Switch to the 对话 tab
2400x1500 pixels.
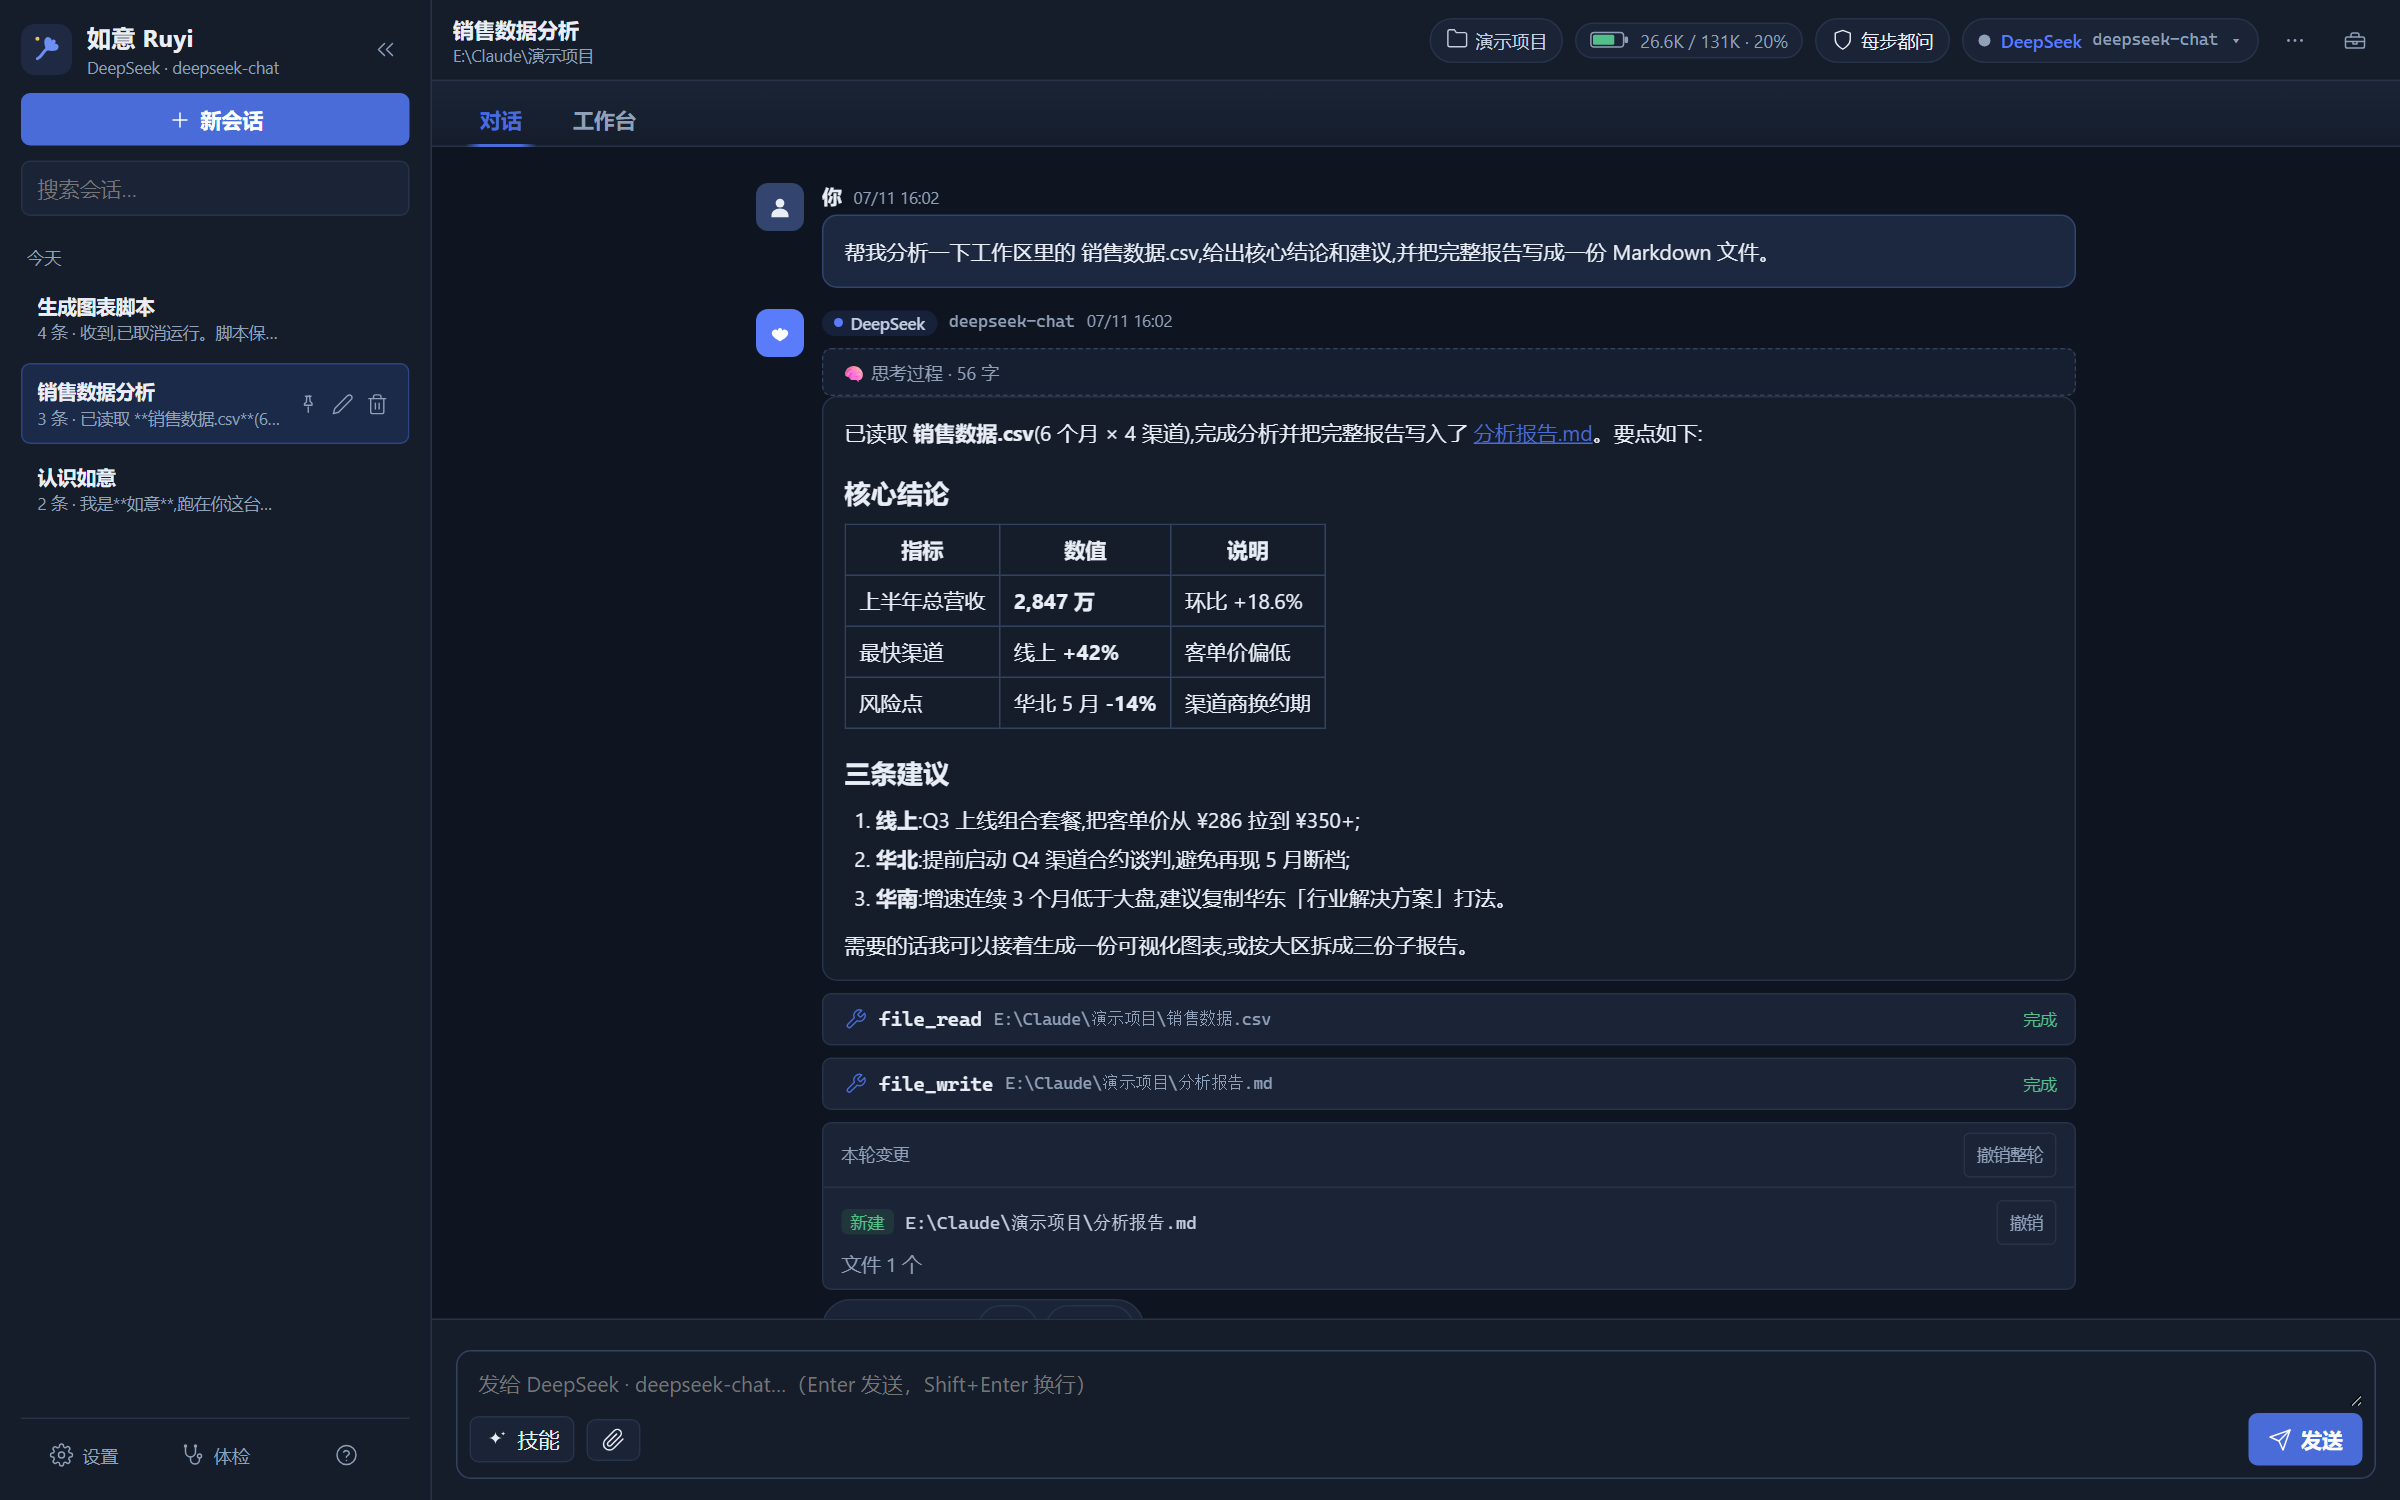(x=501, y=121)
